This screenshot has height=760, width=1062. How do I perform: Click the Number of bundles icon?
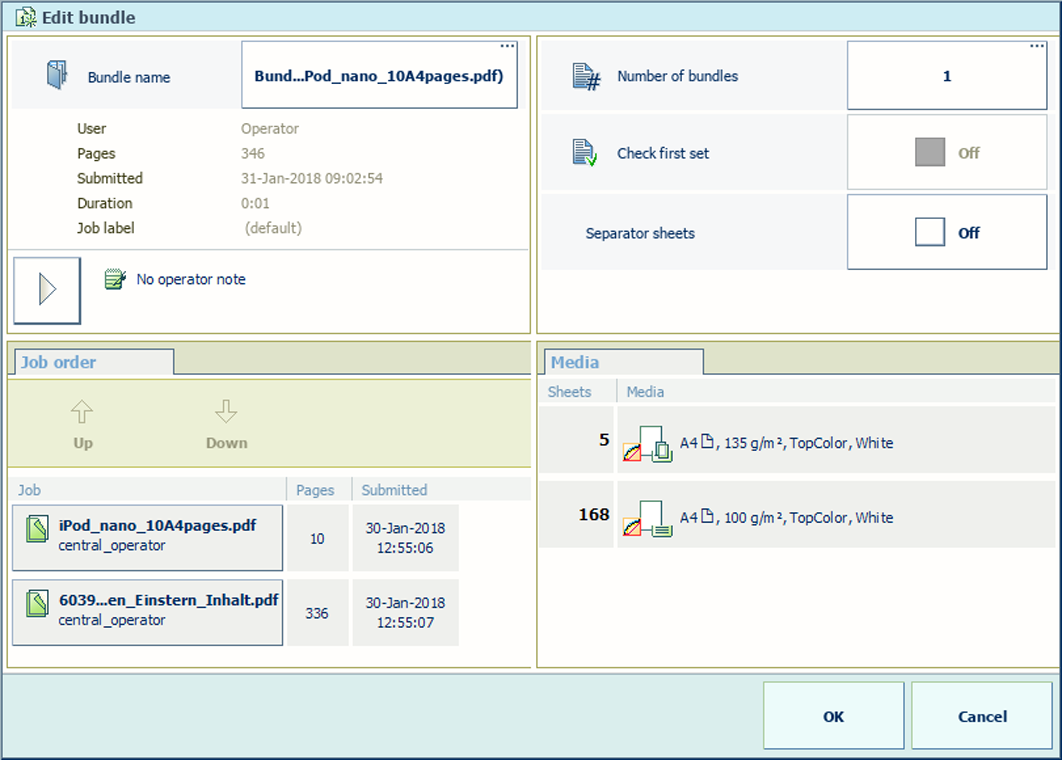[586, 76]
